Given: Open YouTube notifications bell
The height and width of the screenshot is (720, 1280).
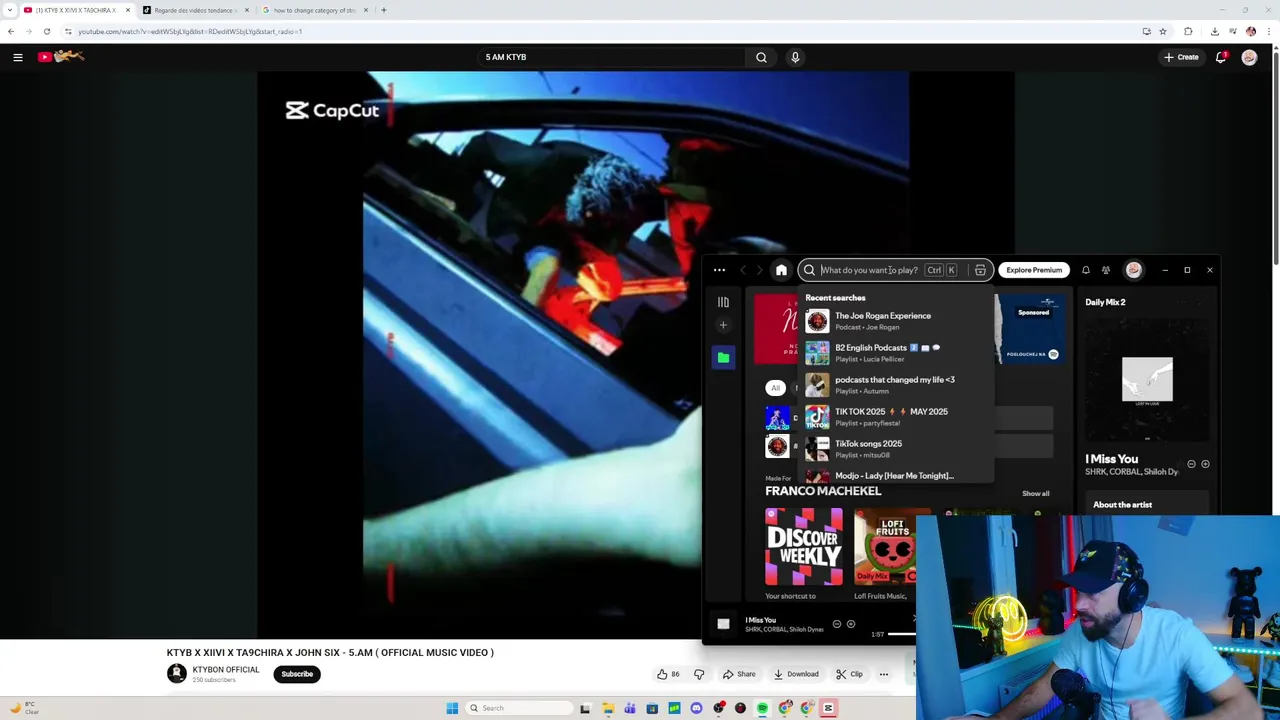Looking at the screenshot, I should pos(1221,57).
